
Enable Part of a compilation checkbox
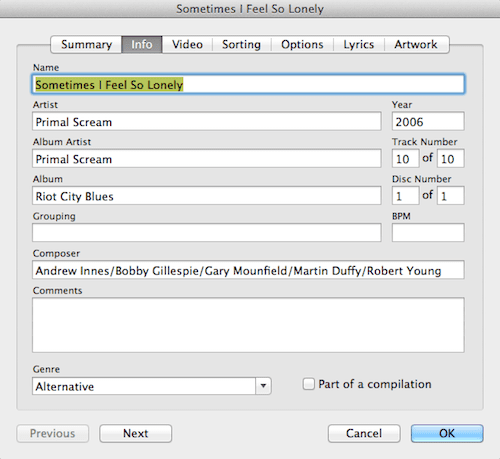(308, 384)
